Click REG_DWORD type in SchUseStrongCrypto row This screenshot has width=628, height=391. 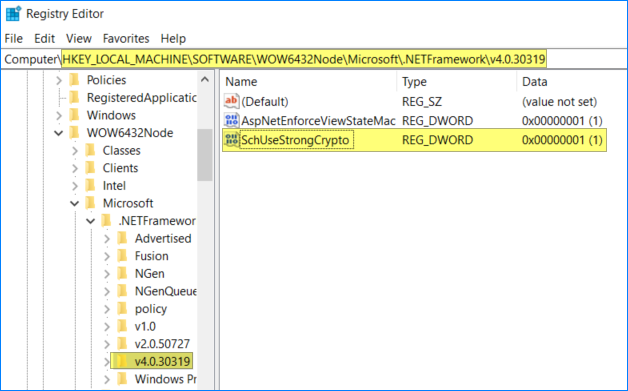[437, 140]
